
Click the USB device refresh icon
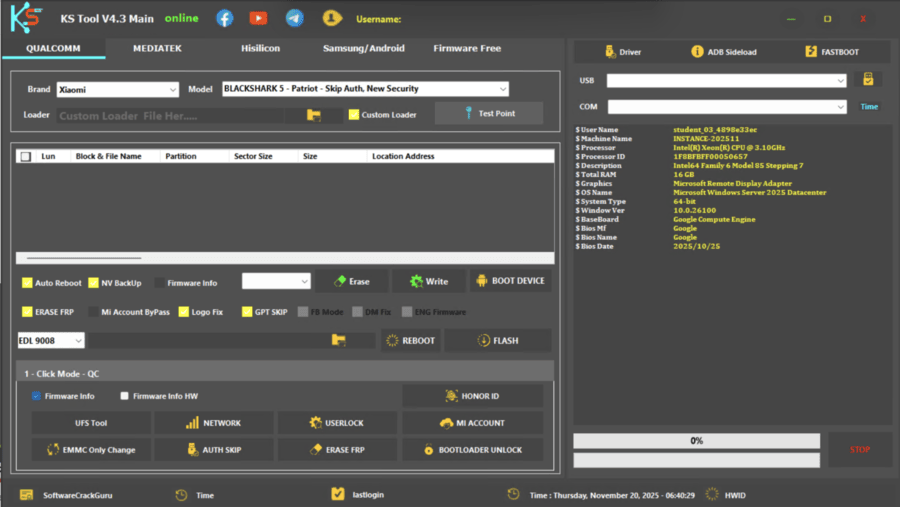pyautogui.click(x=868, y=80)
